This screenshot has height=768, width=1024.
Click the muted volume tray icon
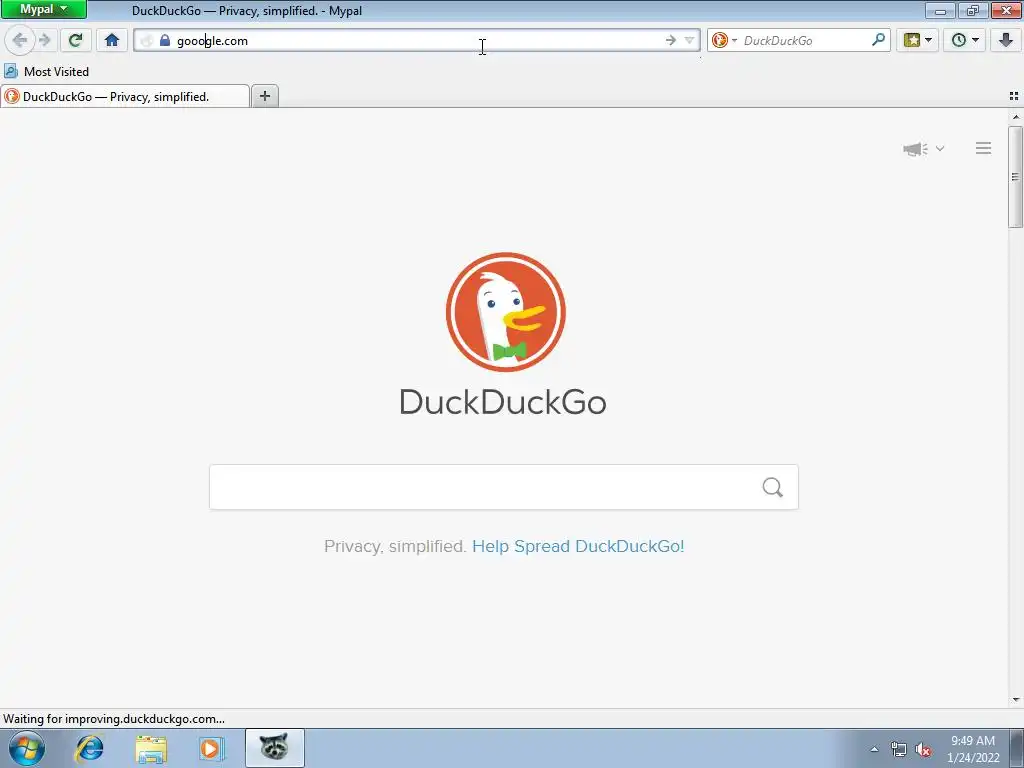point(923,750)
